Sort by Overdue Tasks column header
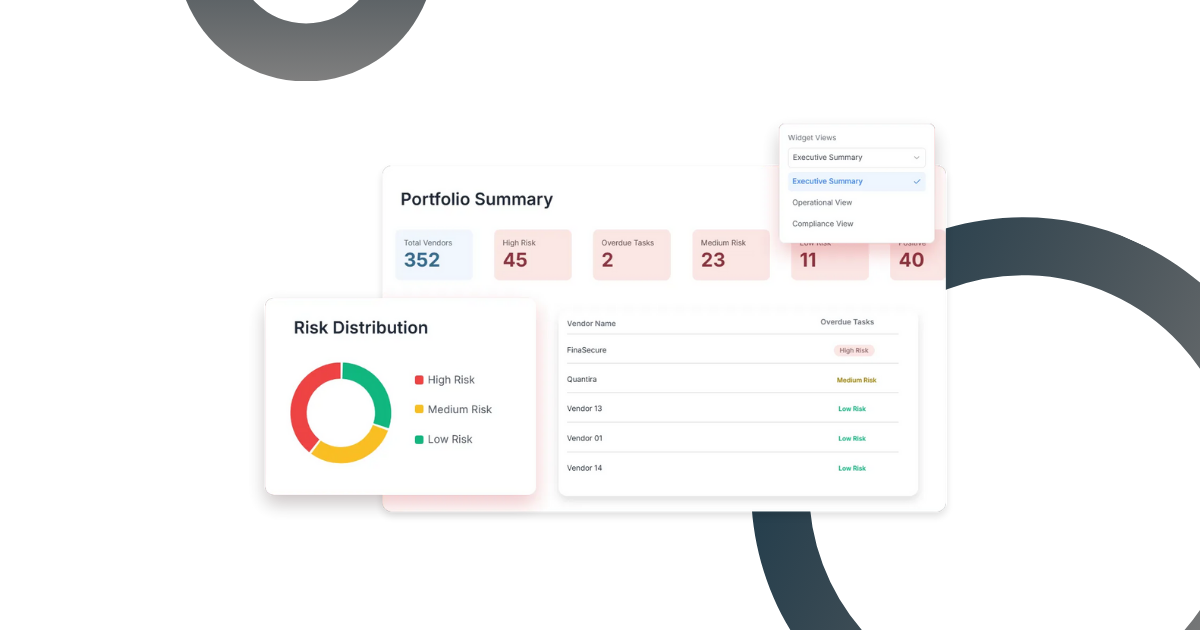 (847, 322)
